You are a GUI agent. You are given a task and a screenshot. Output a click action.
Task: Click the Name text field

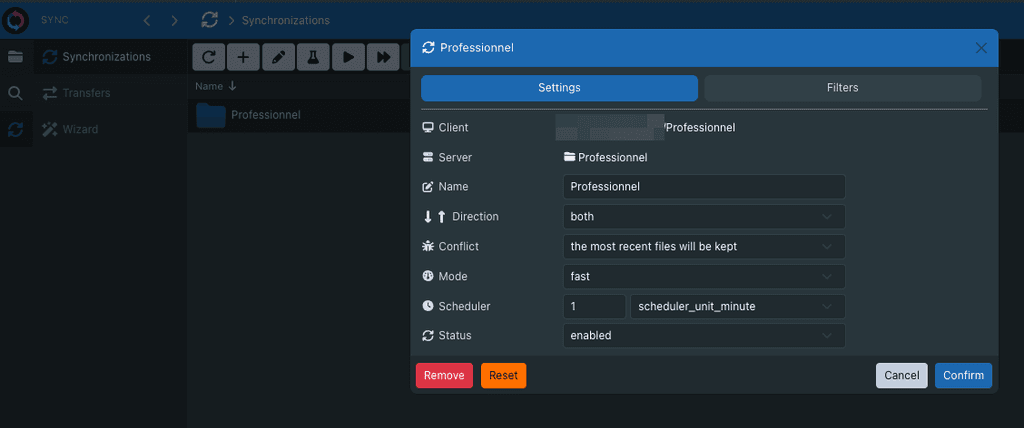704,187
